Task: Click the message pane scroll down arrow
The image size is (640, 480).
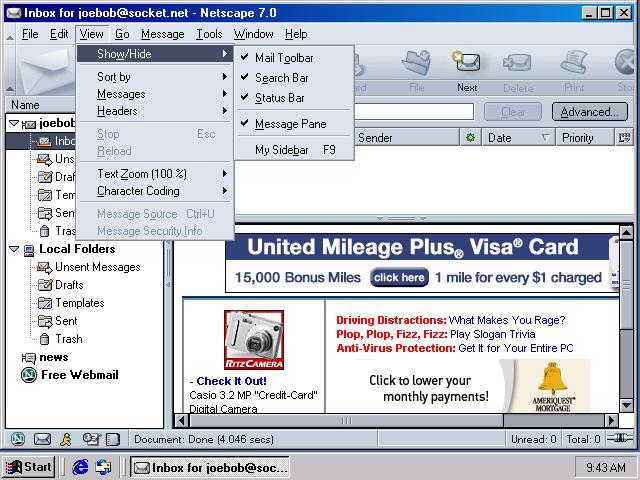Action: 626,405
